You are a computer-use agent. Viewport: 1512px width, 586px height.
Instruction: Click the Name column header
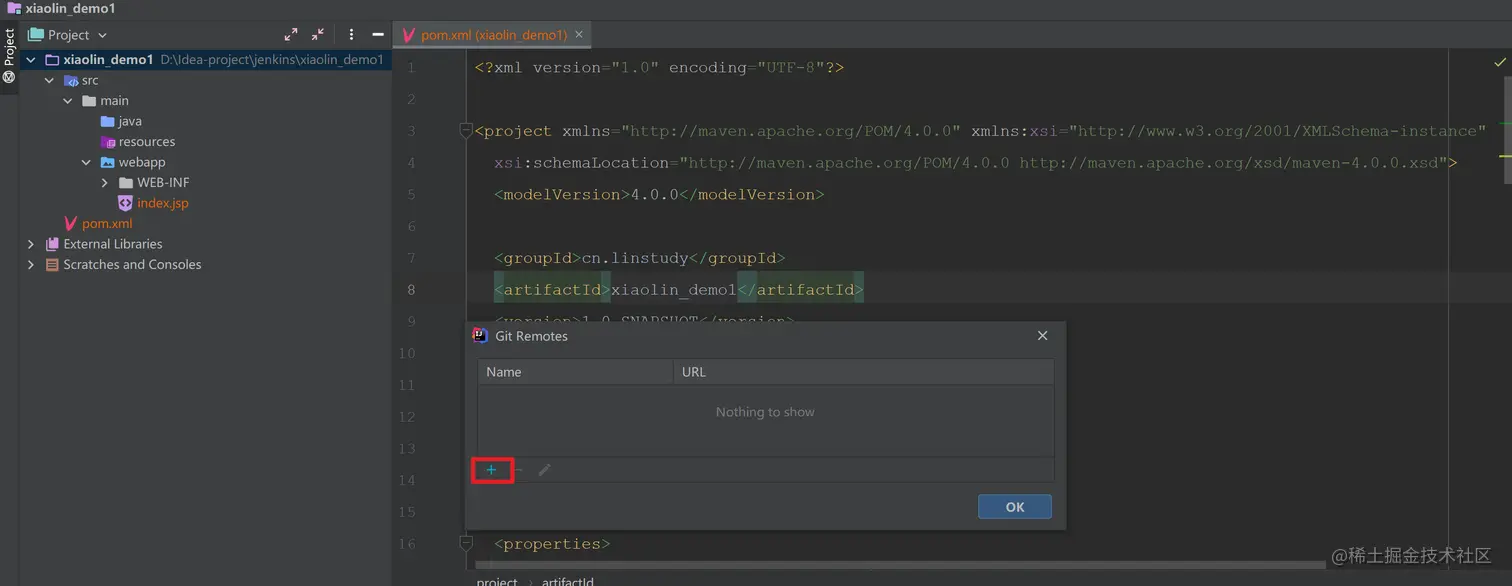(x=575, y=372)
